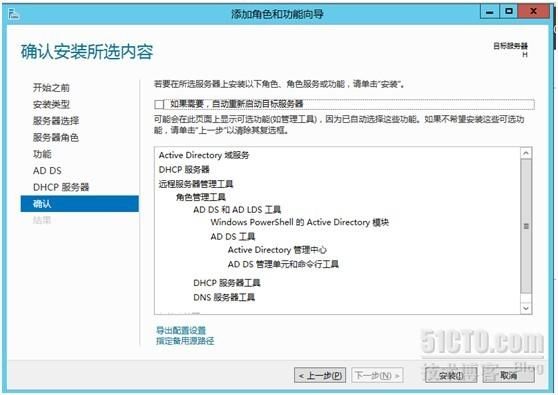Close the 添加角色和功能向导 window

[x=533, y=12]
